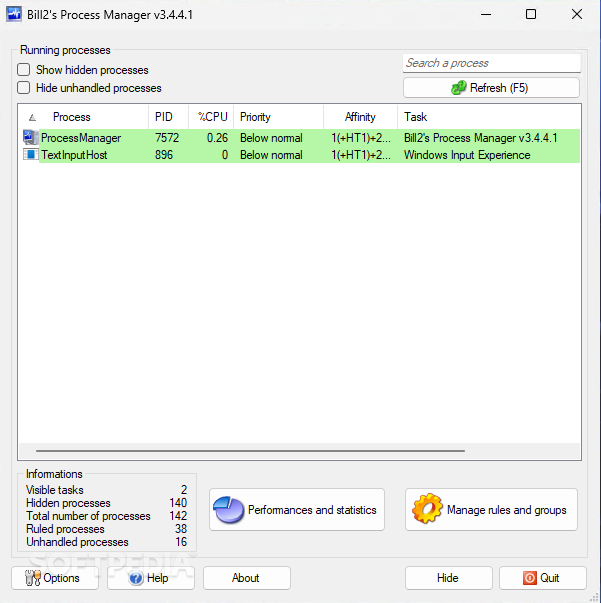Image resolution: width=601 pixels, height=603 pixels.
Task: Close the Process Manager window
Action: click(577, 15)
